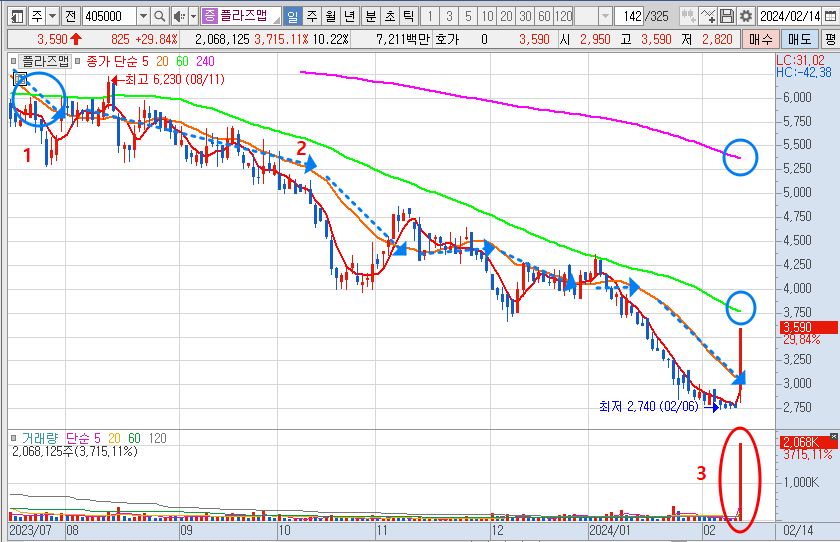Click the 거래량 volume legend label
Screen dimensions: 840x542
tap(40, 439)
